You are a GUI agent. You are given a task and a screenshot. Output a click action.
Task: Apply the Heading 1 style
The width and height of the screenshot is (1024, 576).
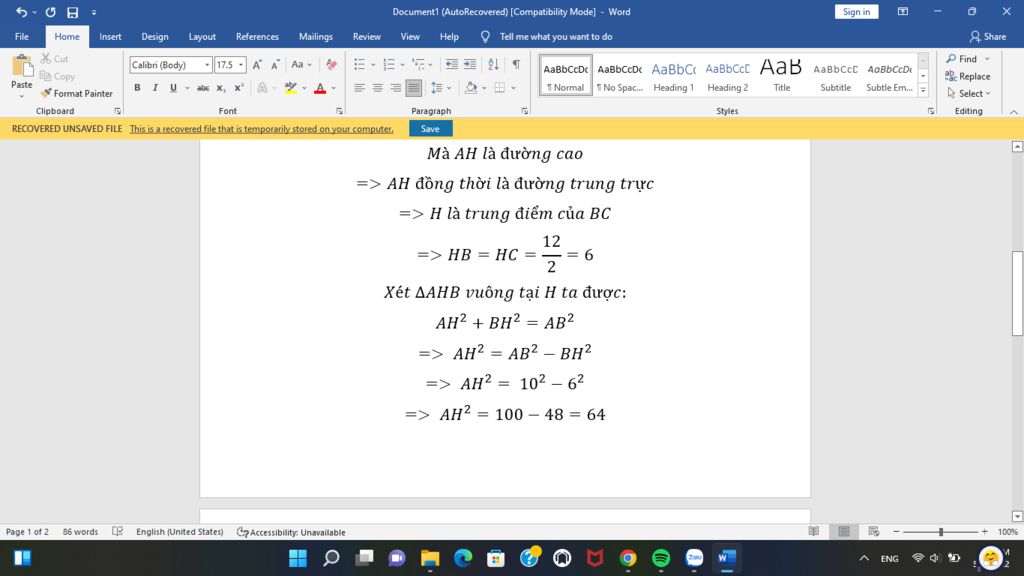[673, 75]
